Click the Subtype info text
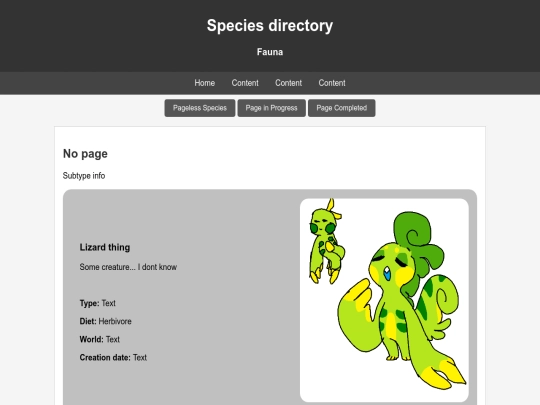This screenshot has height=405, width=540. pyautogui.click(x=84, y=176)
